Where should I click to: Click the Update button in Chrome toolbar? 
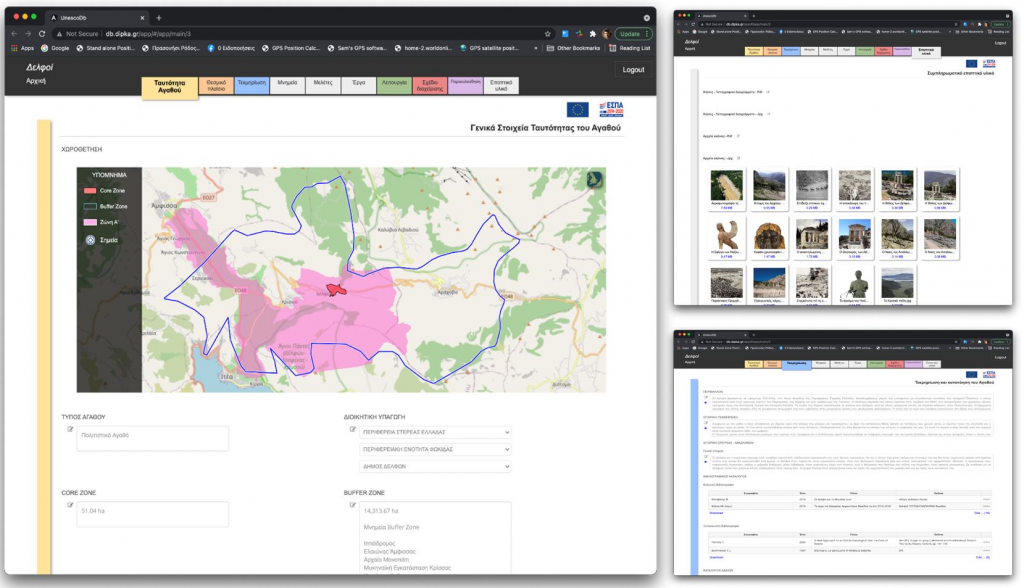[630, 34]
